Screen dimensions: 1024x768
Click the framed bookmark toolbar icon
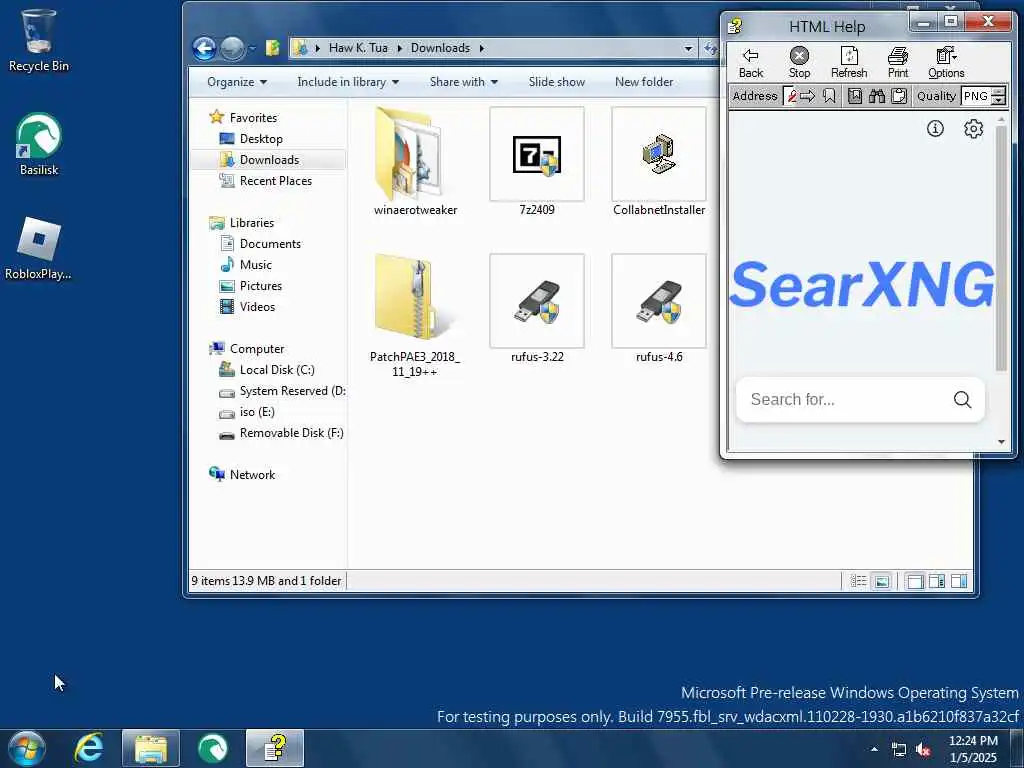pos(855,97)
